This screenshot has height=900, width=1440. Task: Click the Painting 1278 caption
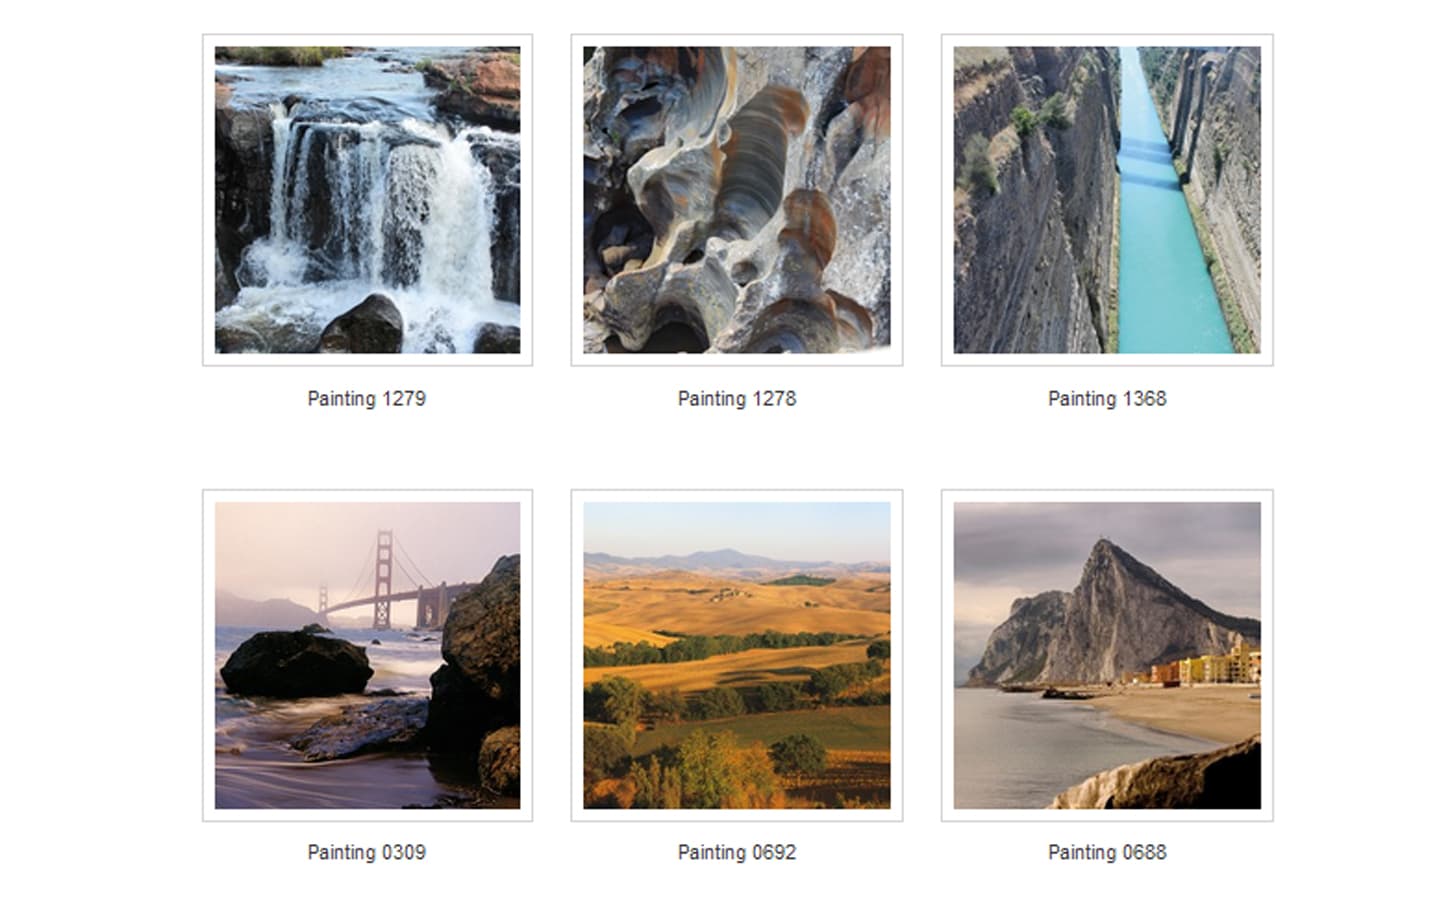coord(737,398)
